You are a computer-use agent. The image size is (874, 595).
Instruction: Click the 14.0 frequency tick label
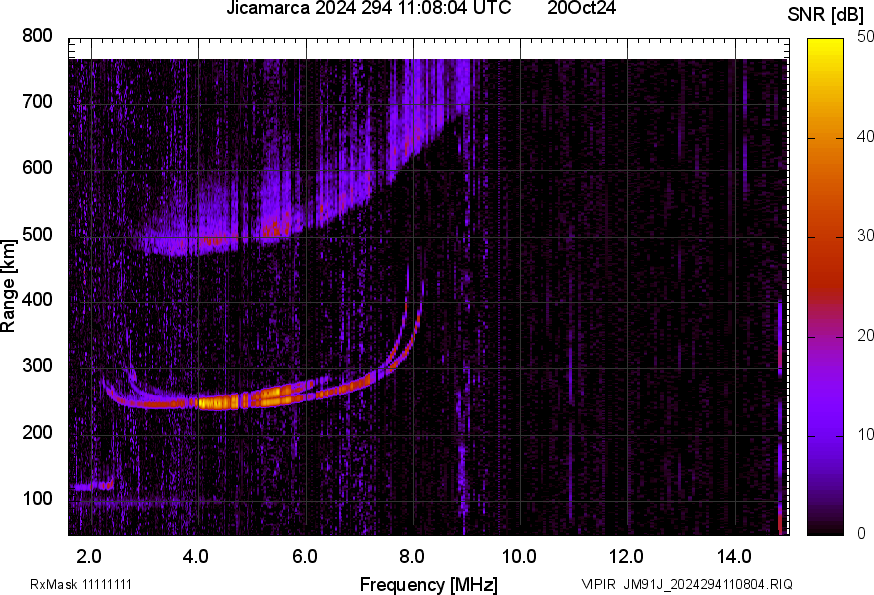pyautogui.click(x=733, y=556)
